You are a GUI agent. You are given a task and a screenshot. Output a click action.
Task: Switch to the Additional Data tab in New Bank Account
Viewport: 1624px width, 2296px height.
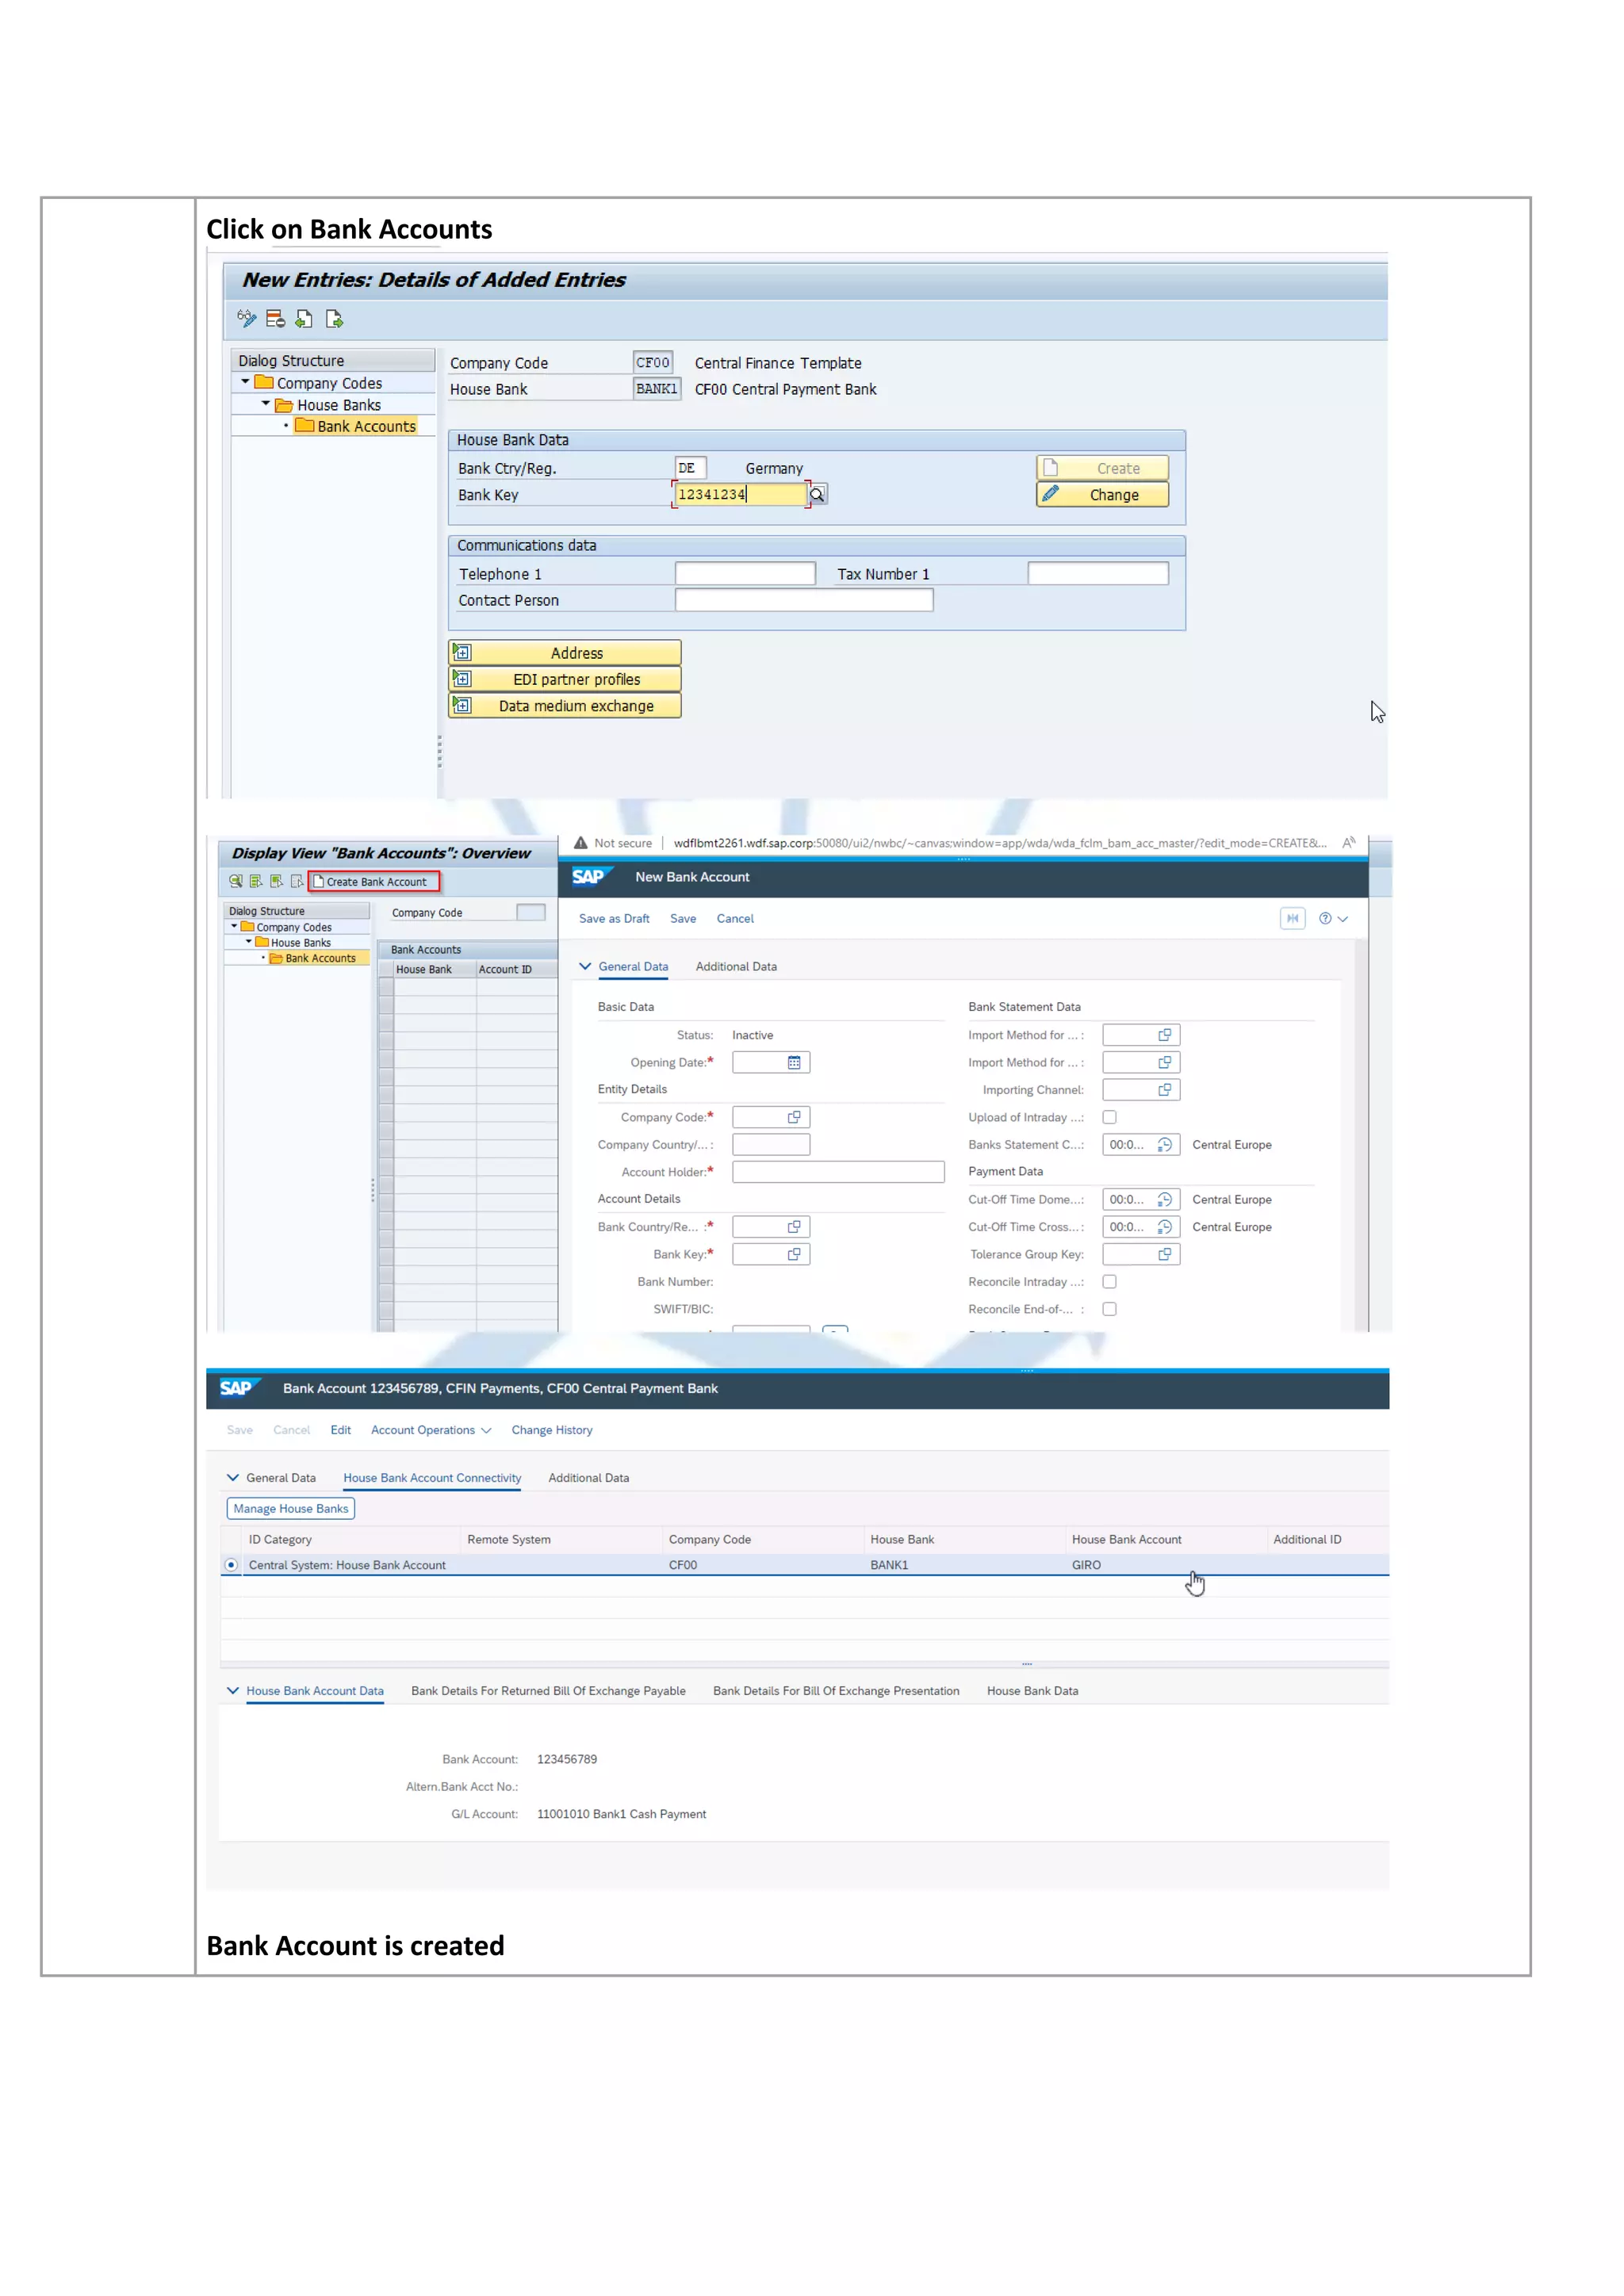point(736,966)
